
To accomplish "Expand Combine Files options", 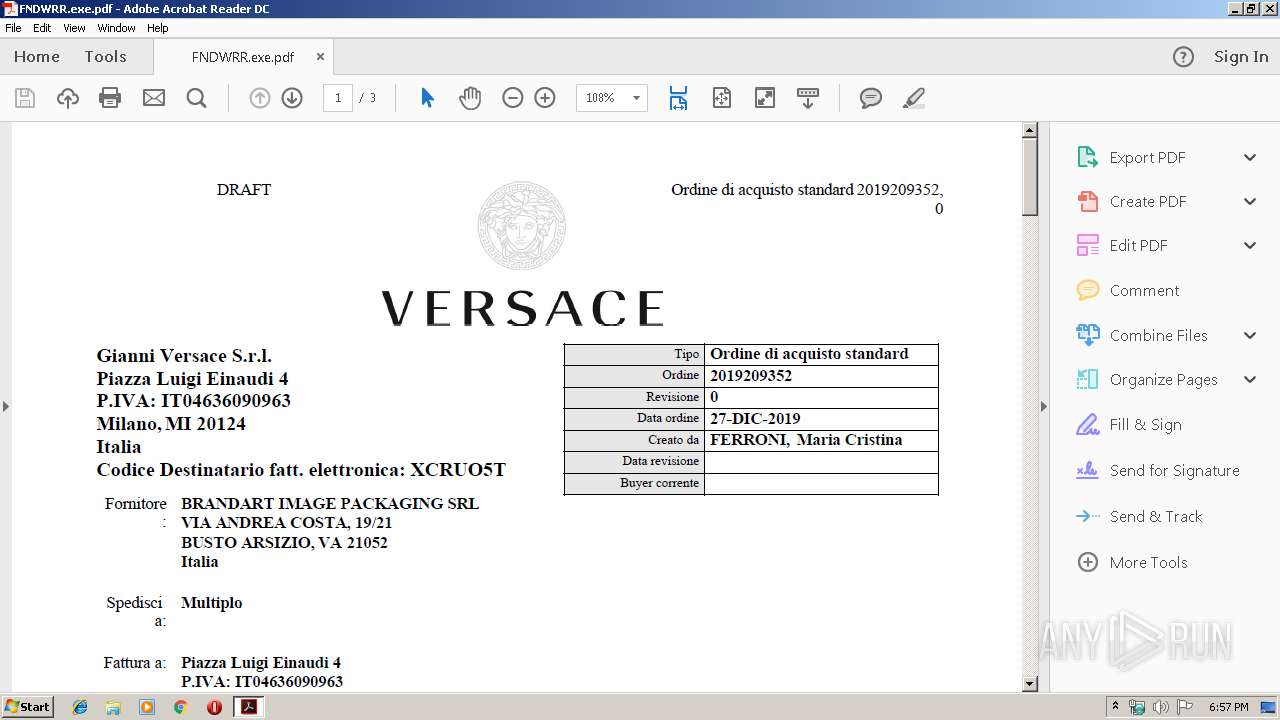I will point(1250,335).
